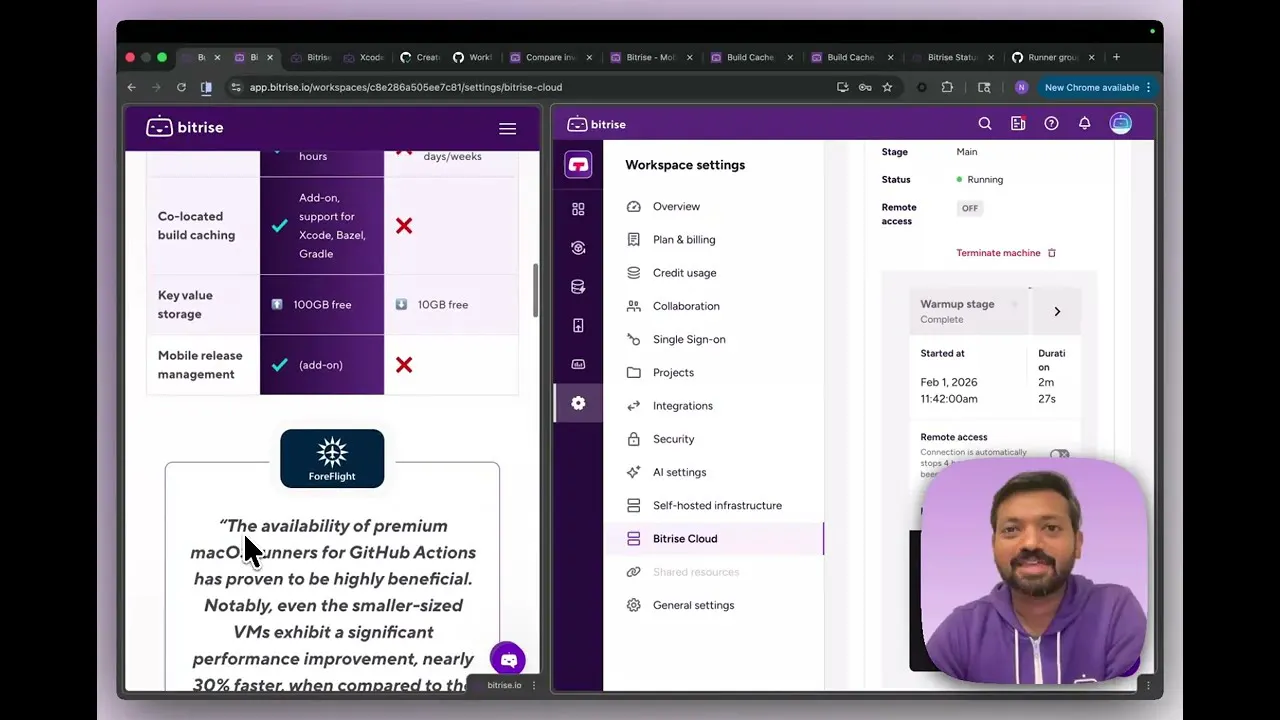Viewport: 1280px width, 720px height.
Task: Open the Chrome extensions puzzle icon
Action: click(947, 87)
